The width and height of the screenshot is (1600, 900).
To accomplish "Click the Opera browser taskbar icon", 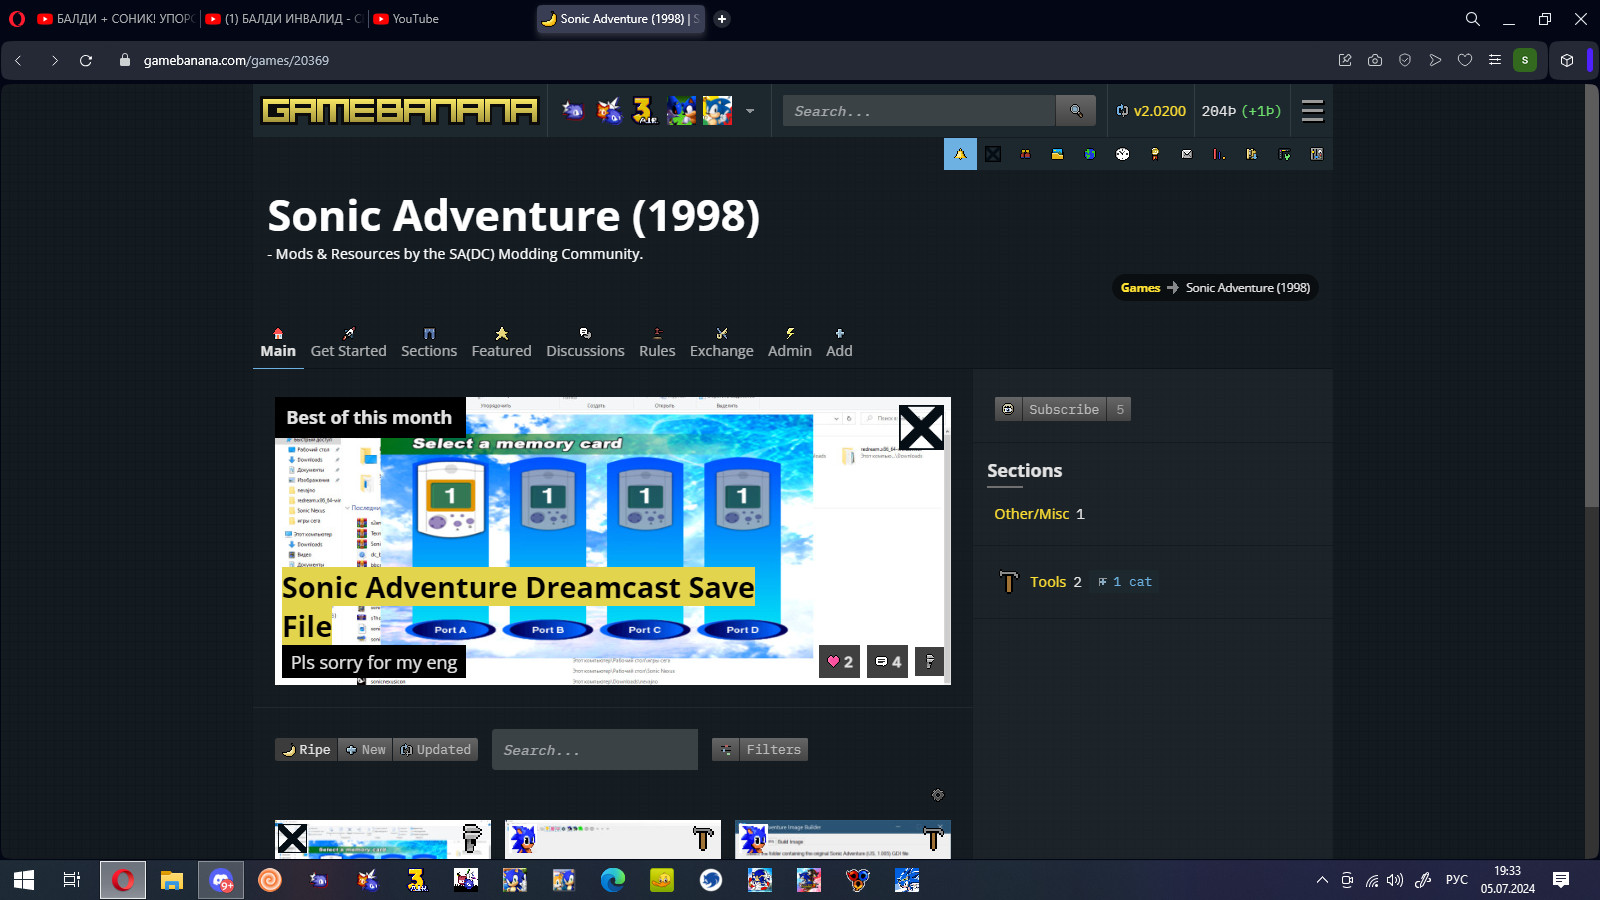I will (122, 880).
